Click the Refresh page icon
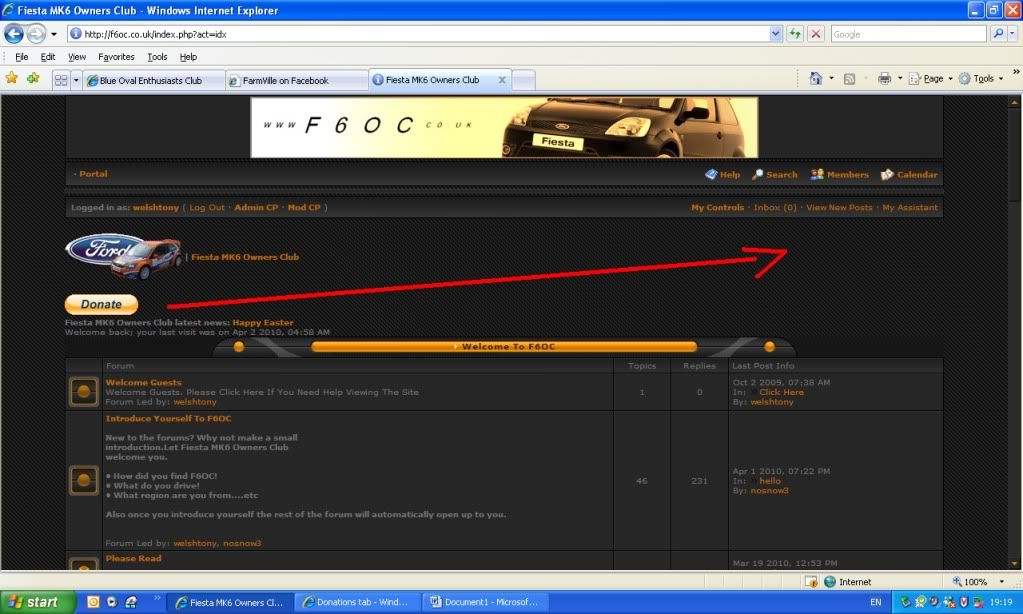Image resolution: width=1023 pixels, height=614 pixels. click(795, 34)
